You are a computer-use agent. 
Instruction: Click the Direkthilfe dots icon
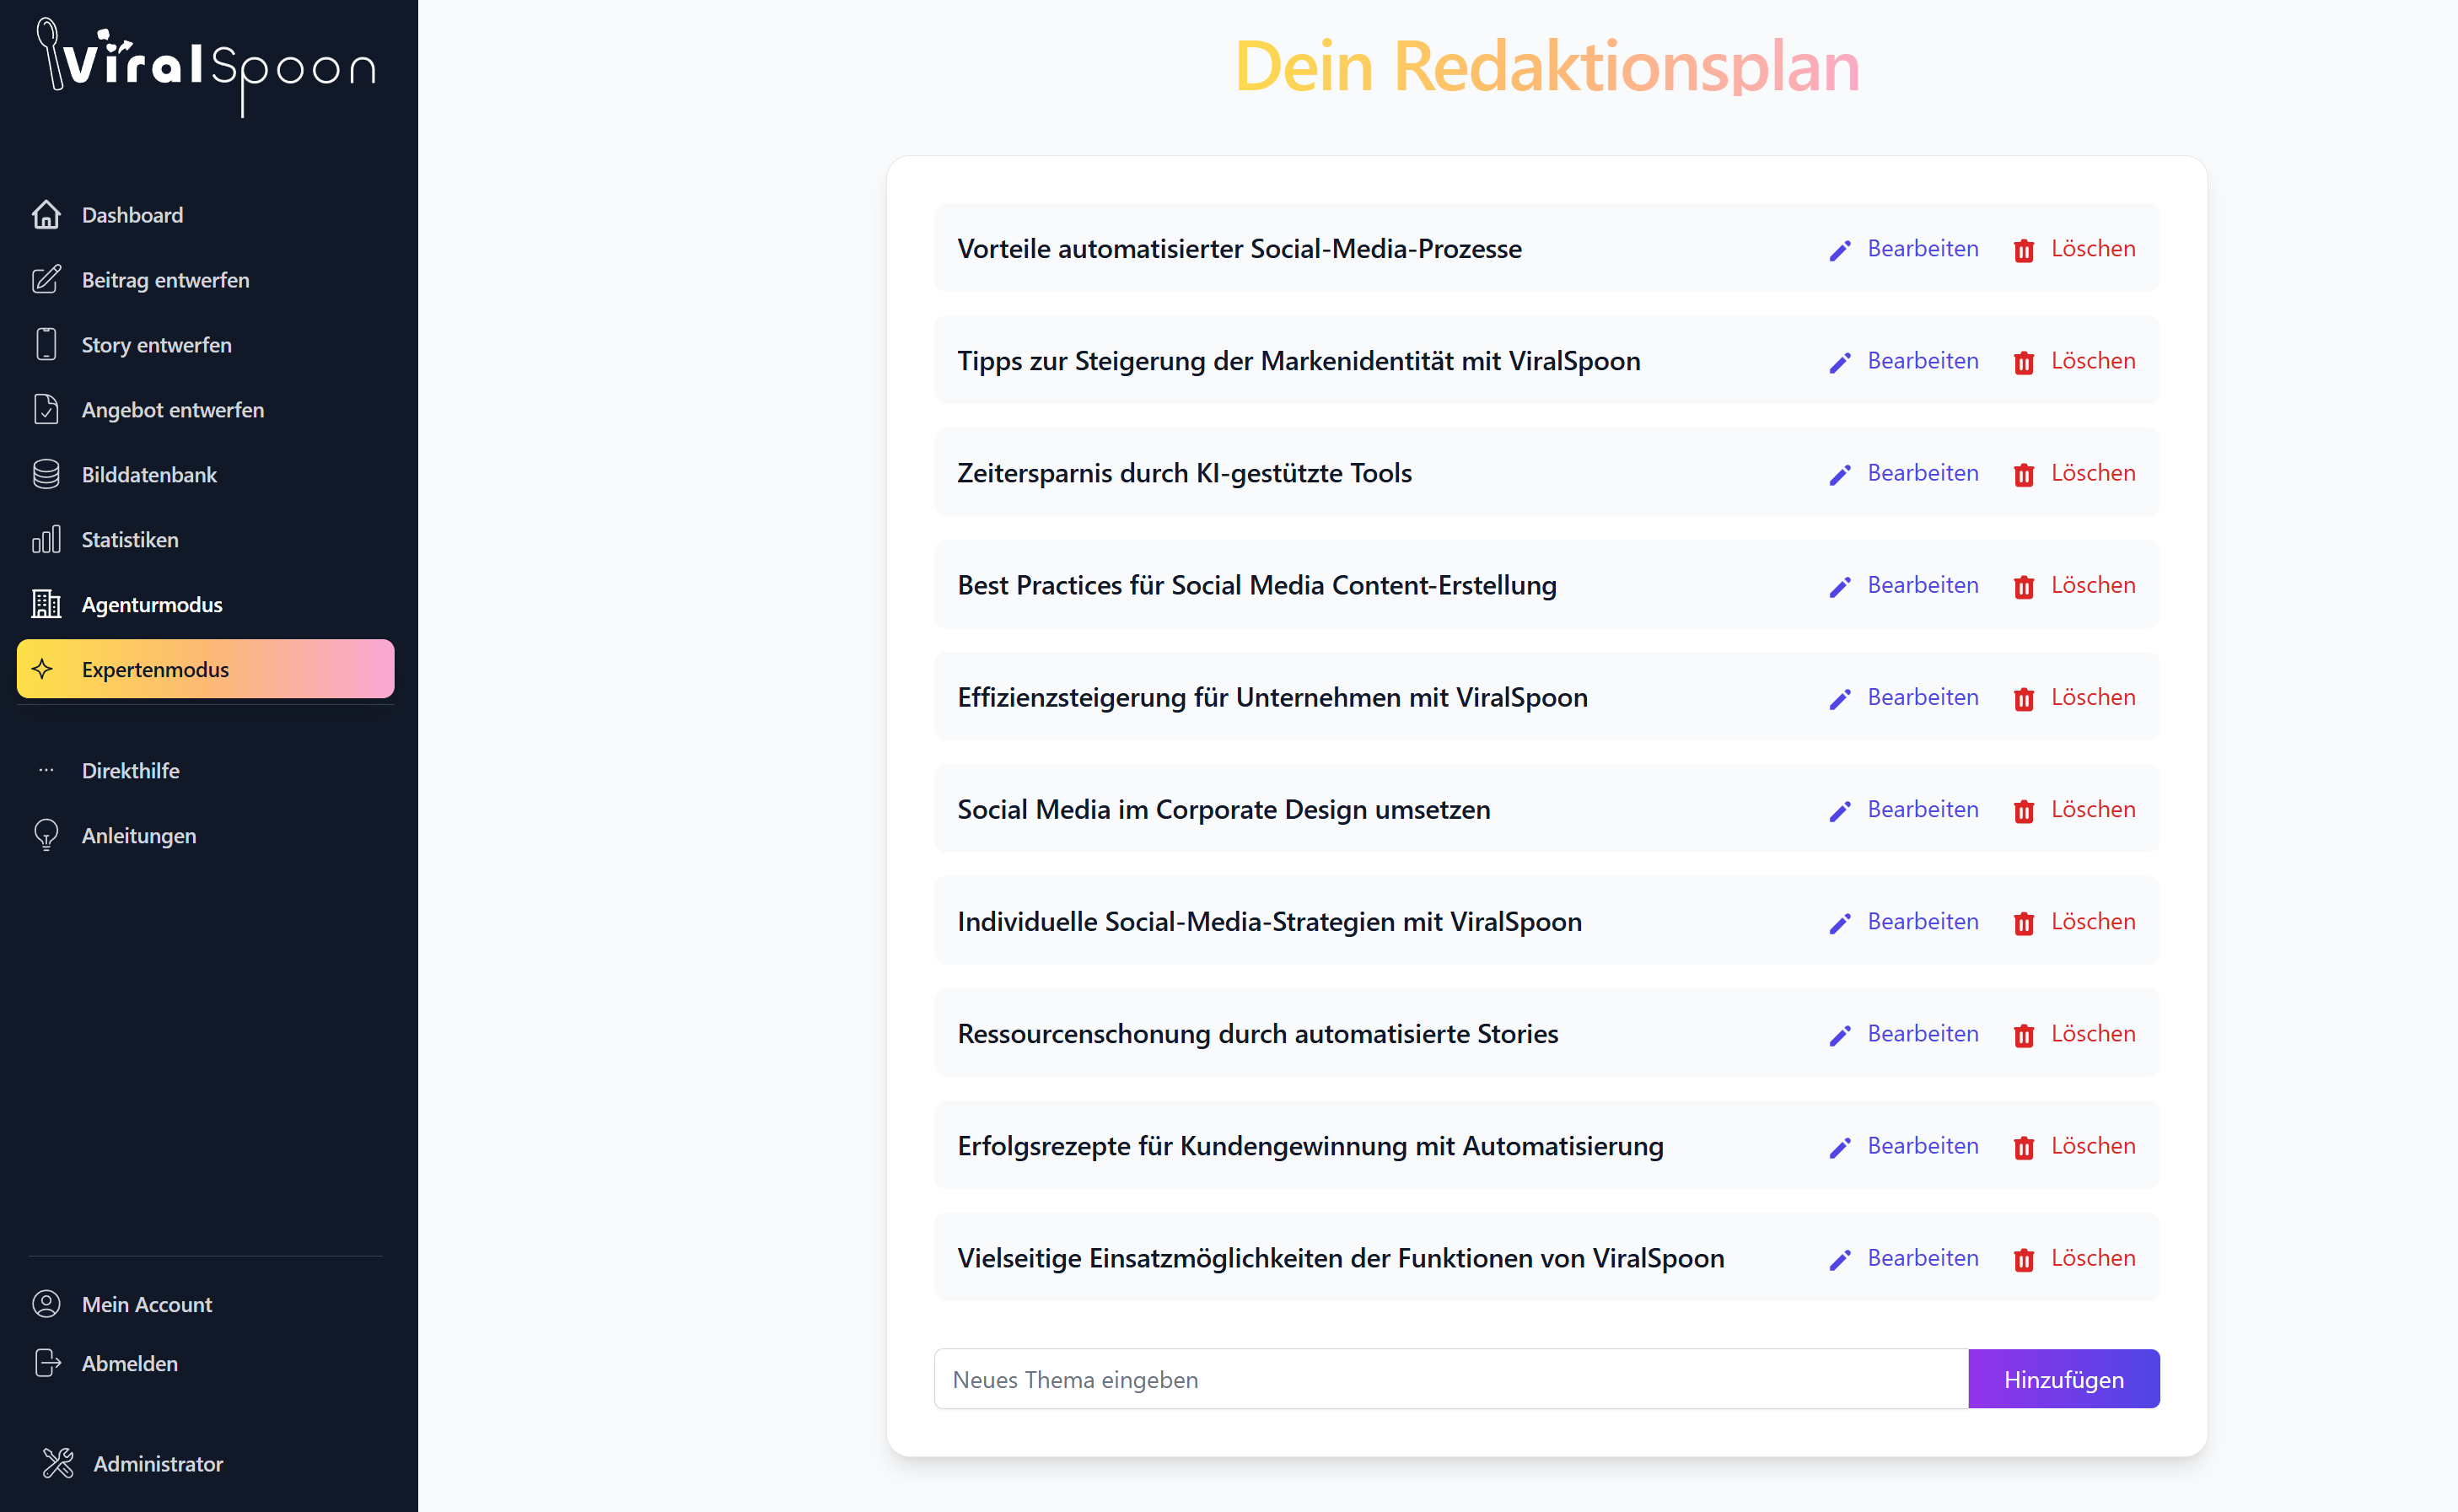[x=46, y=771]
